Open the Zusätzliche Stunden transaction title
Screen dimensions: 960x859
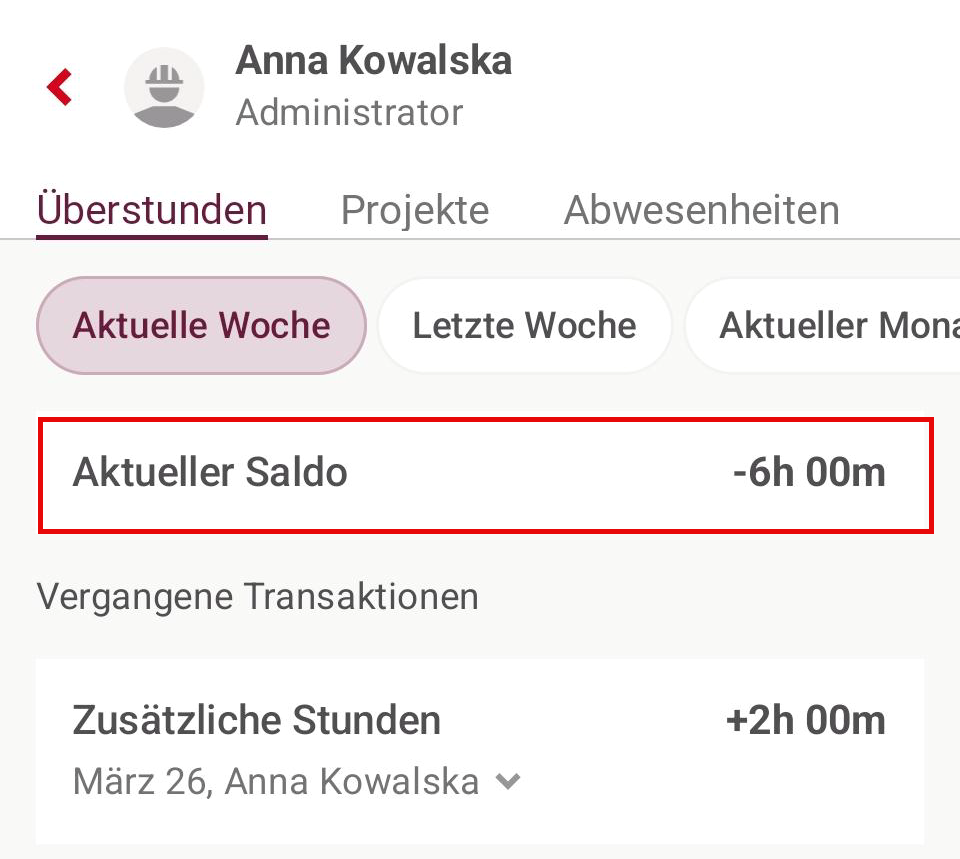257,720
